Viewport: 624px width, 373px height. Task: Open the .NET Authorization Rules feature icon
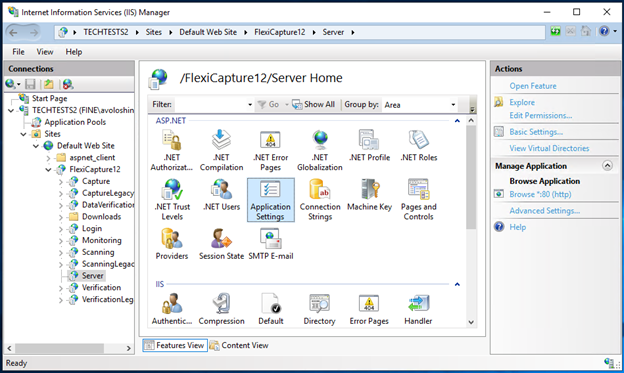tap(172, 150)
